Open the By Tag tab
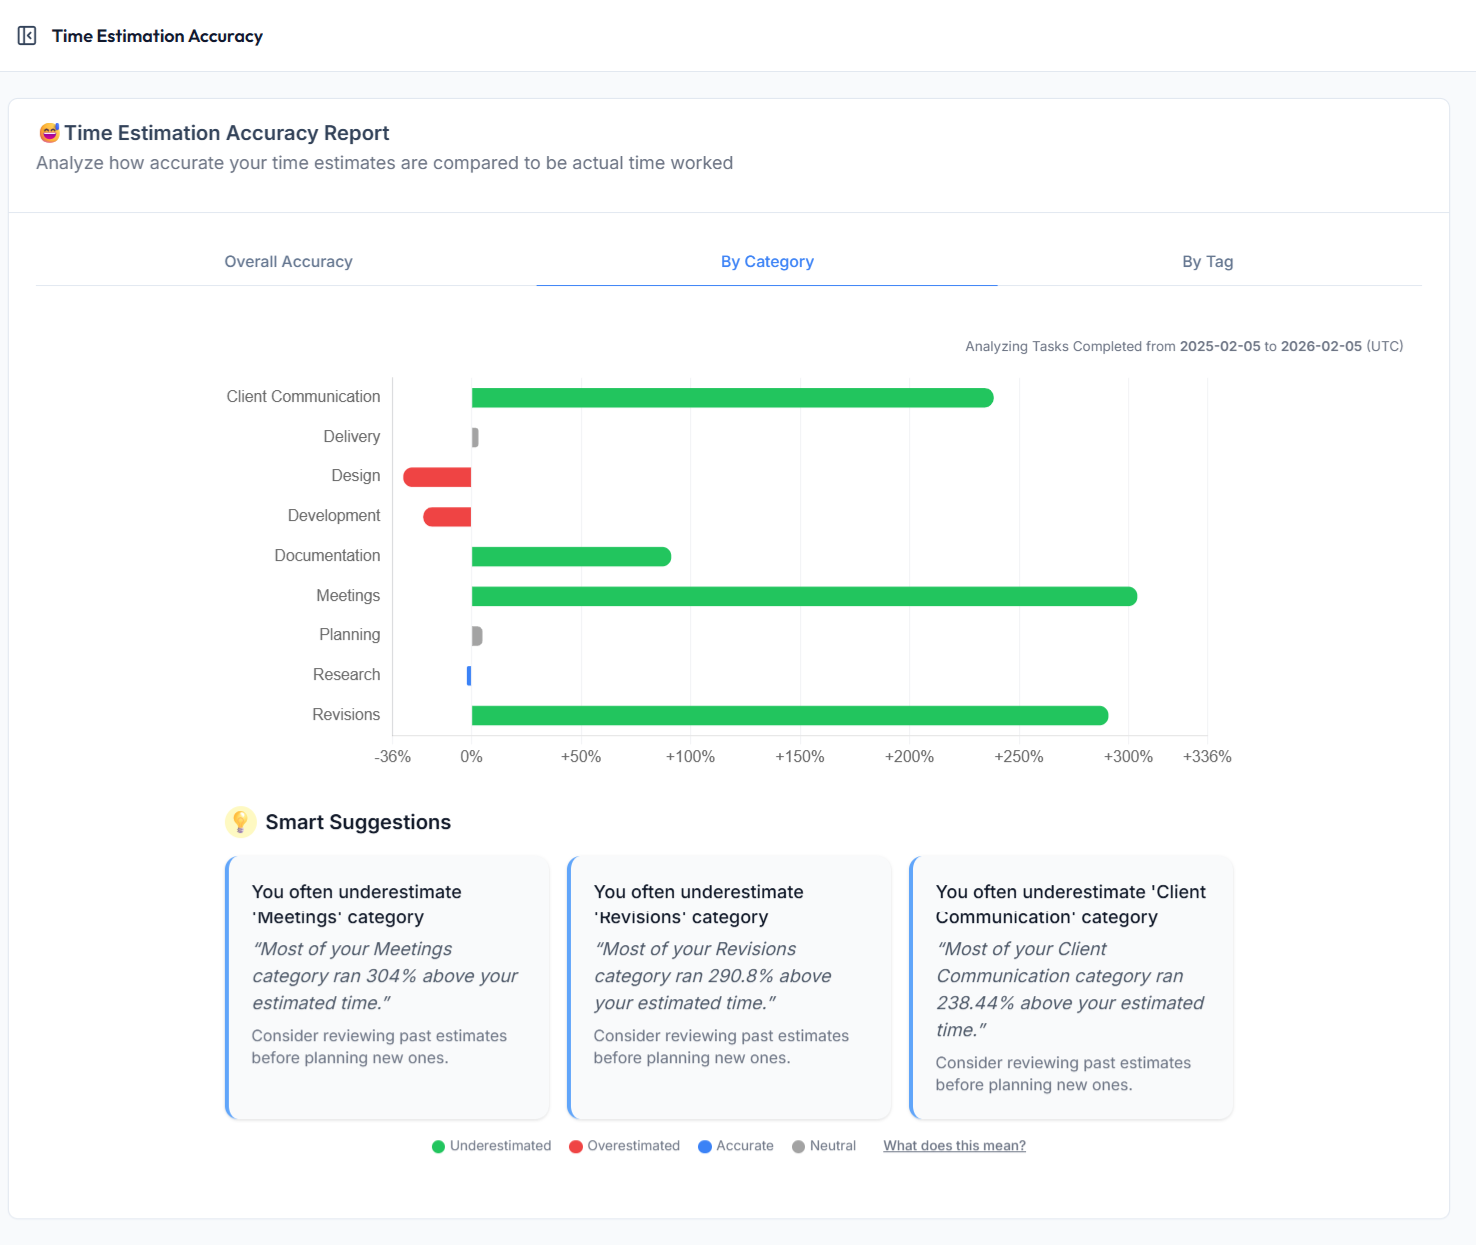 [1207, 262]
